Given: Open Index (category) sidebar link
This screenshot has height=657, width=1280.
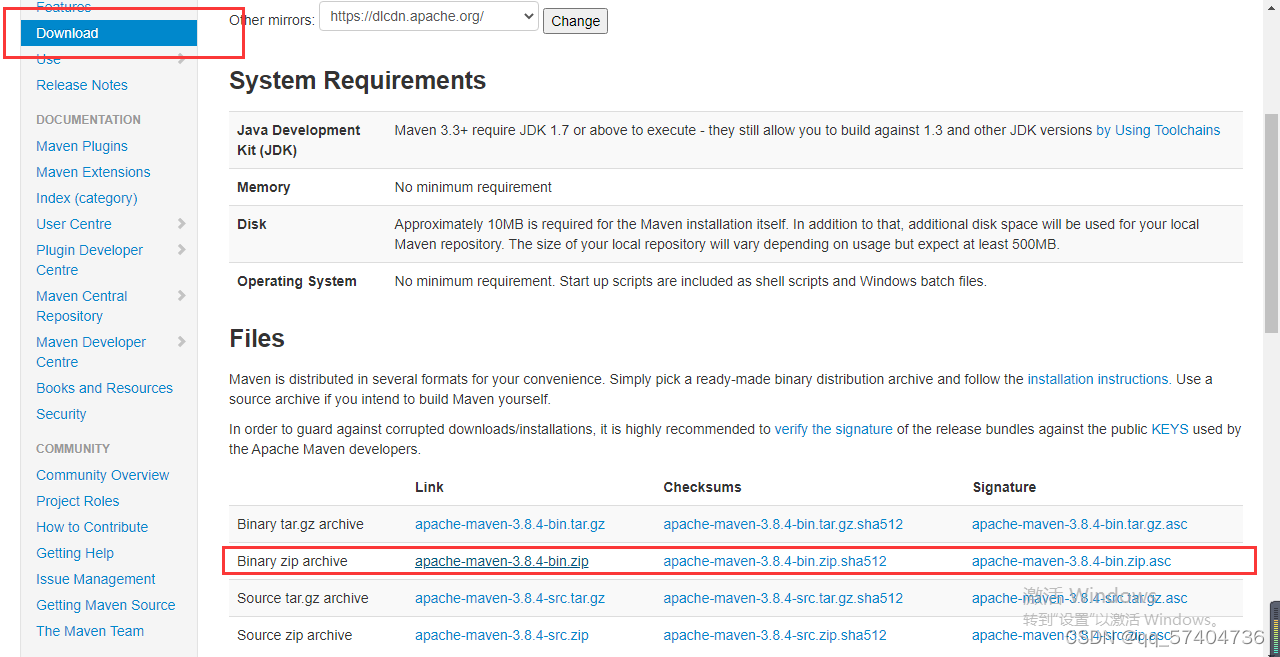Looking at the screenshot, I should pos(87,198).
